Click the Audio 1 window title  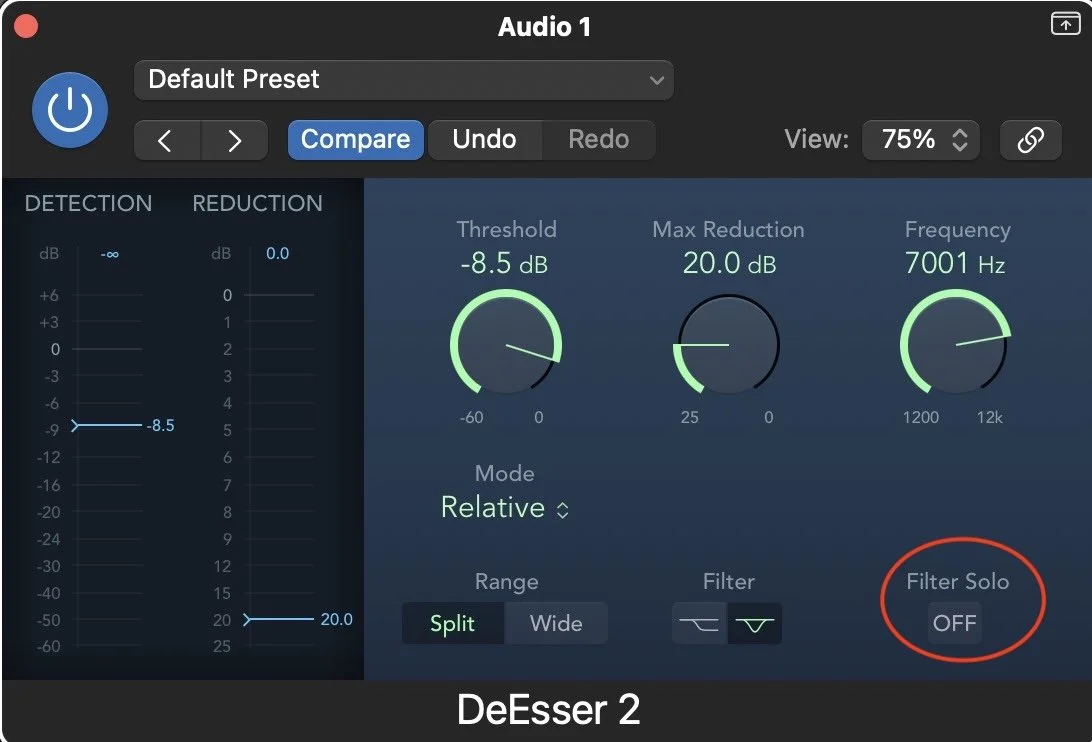click(545, 27)
